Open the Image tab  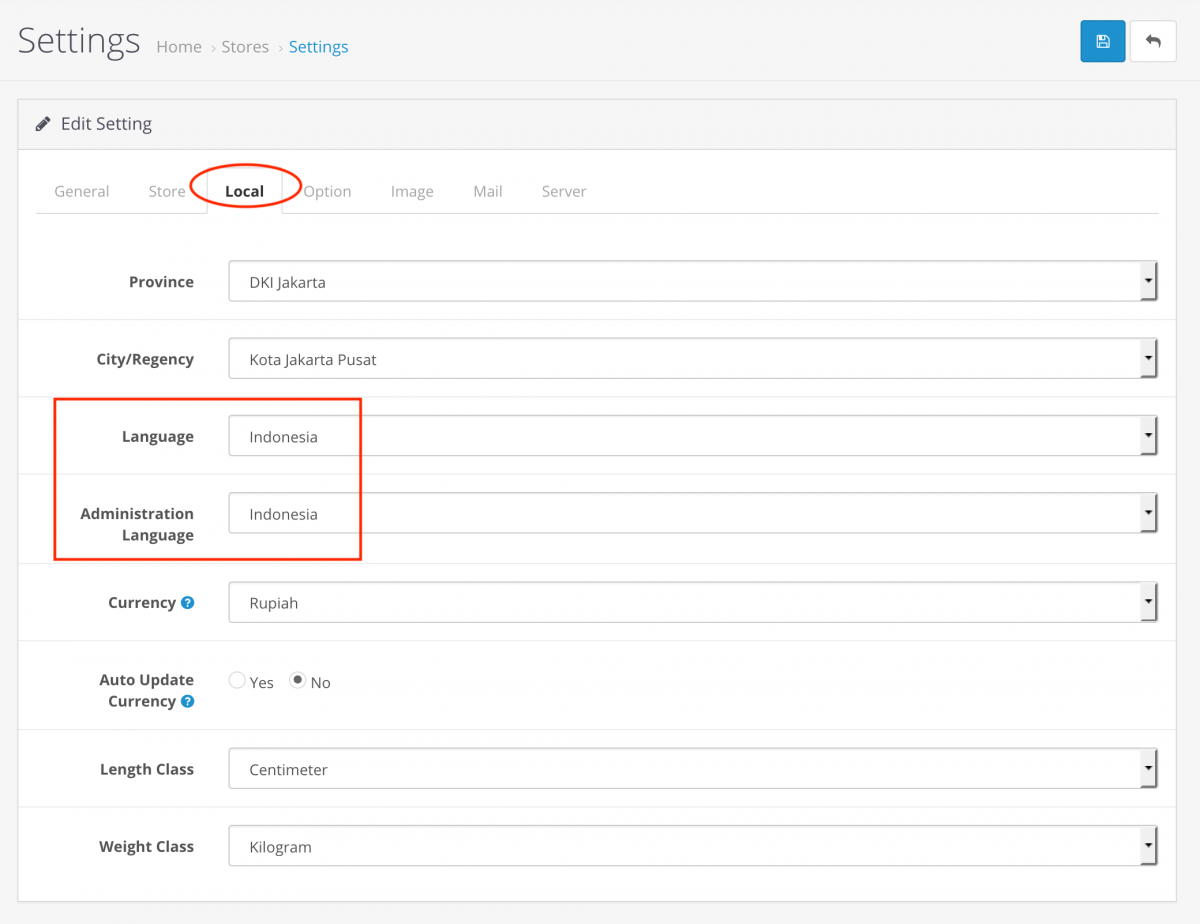pyautogui.click(x=412, y=191)
